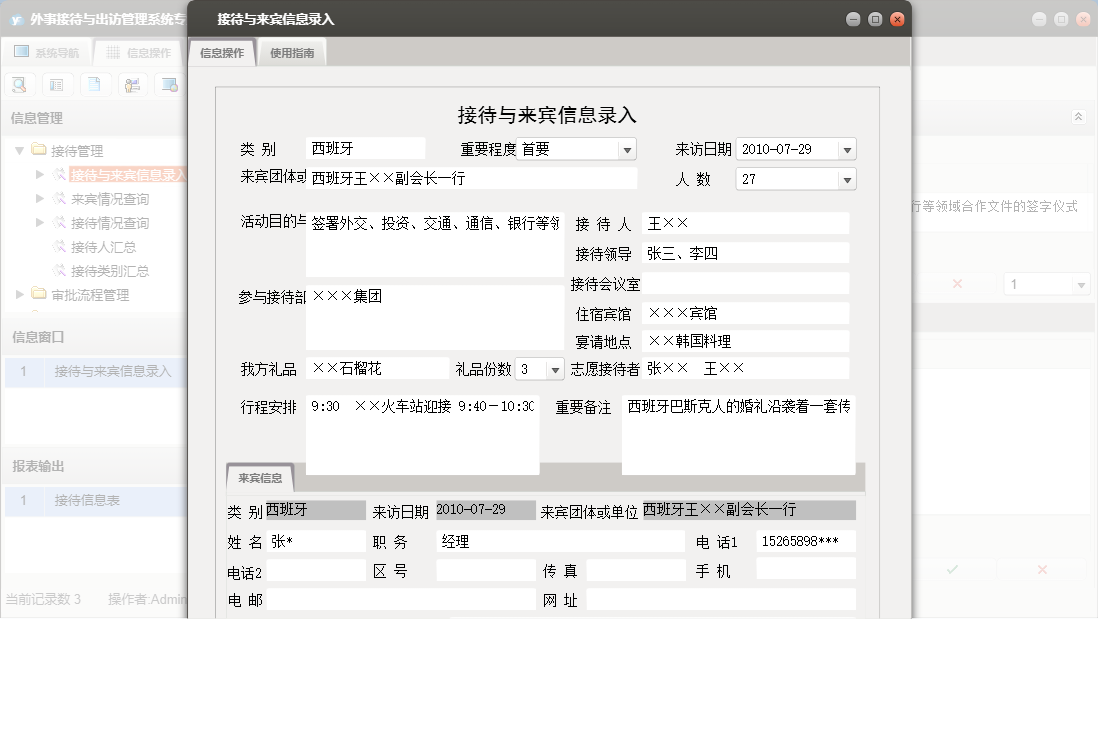This screenshot has width=1098, height=745.
Task: Click the 审批流程管理 node icon
Action: [37, 294]
